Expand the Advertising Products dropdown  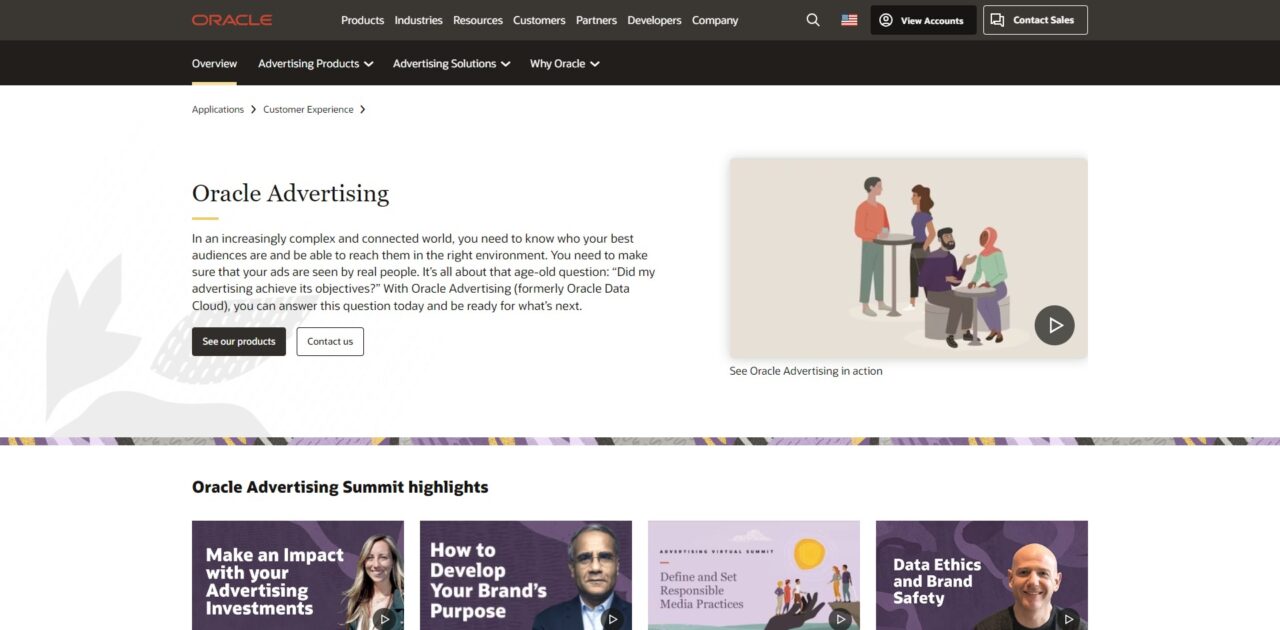coord(316,63)
